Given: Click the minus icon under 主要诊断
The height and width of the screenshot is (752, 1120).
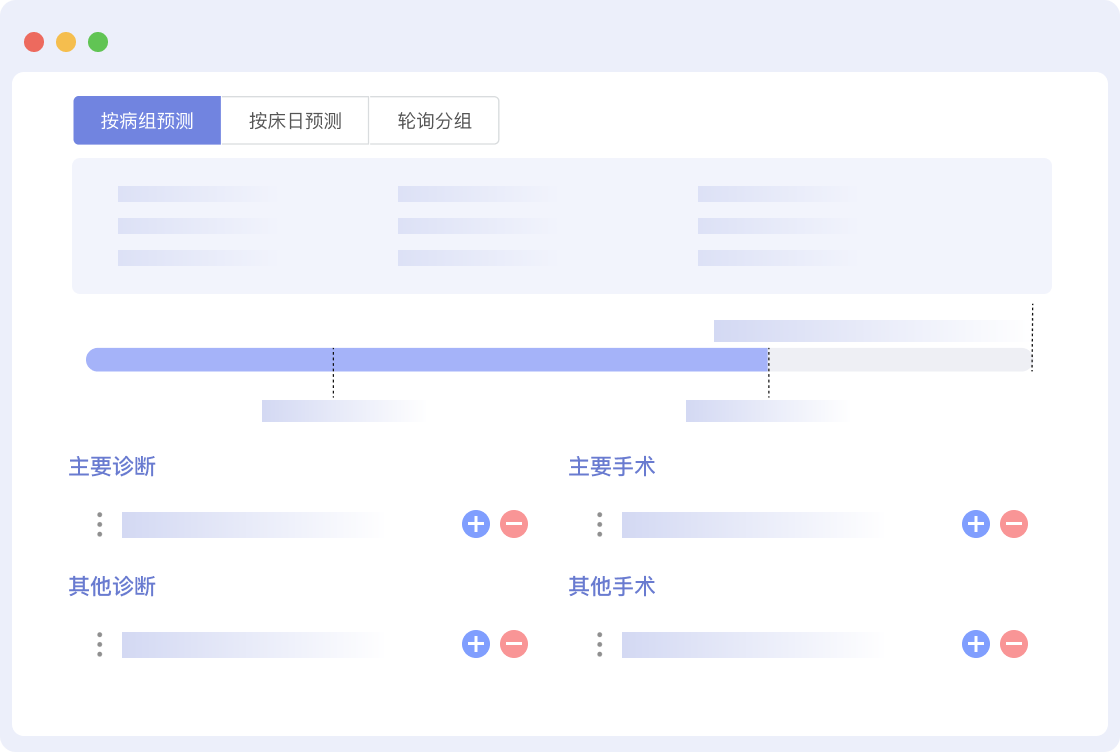Looking at the screenshot, I should (x=514, y=524).
